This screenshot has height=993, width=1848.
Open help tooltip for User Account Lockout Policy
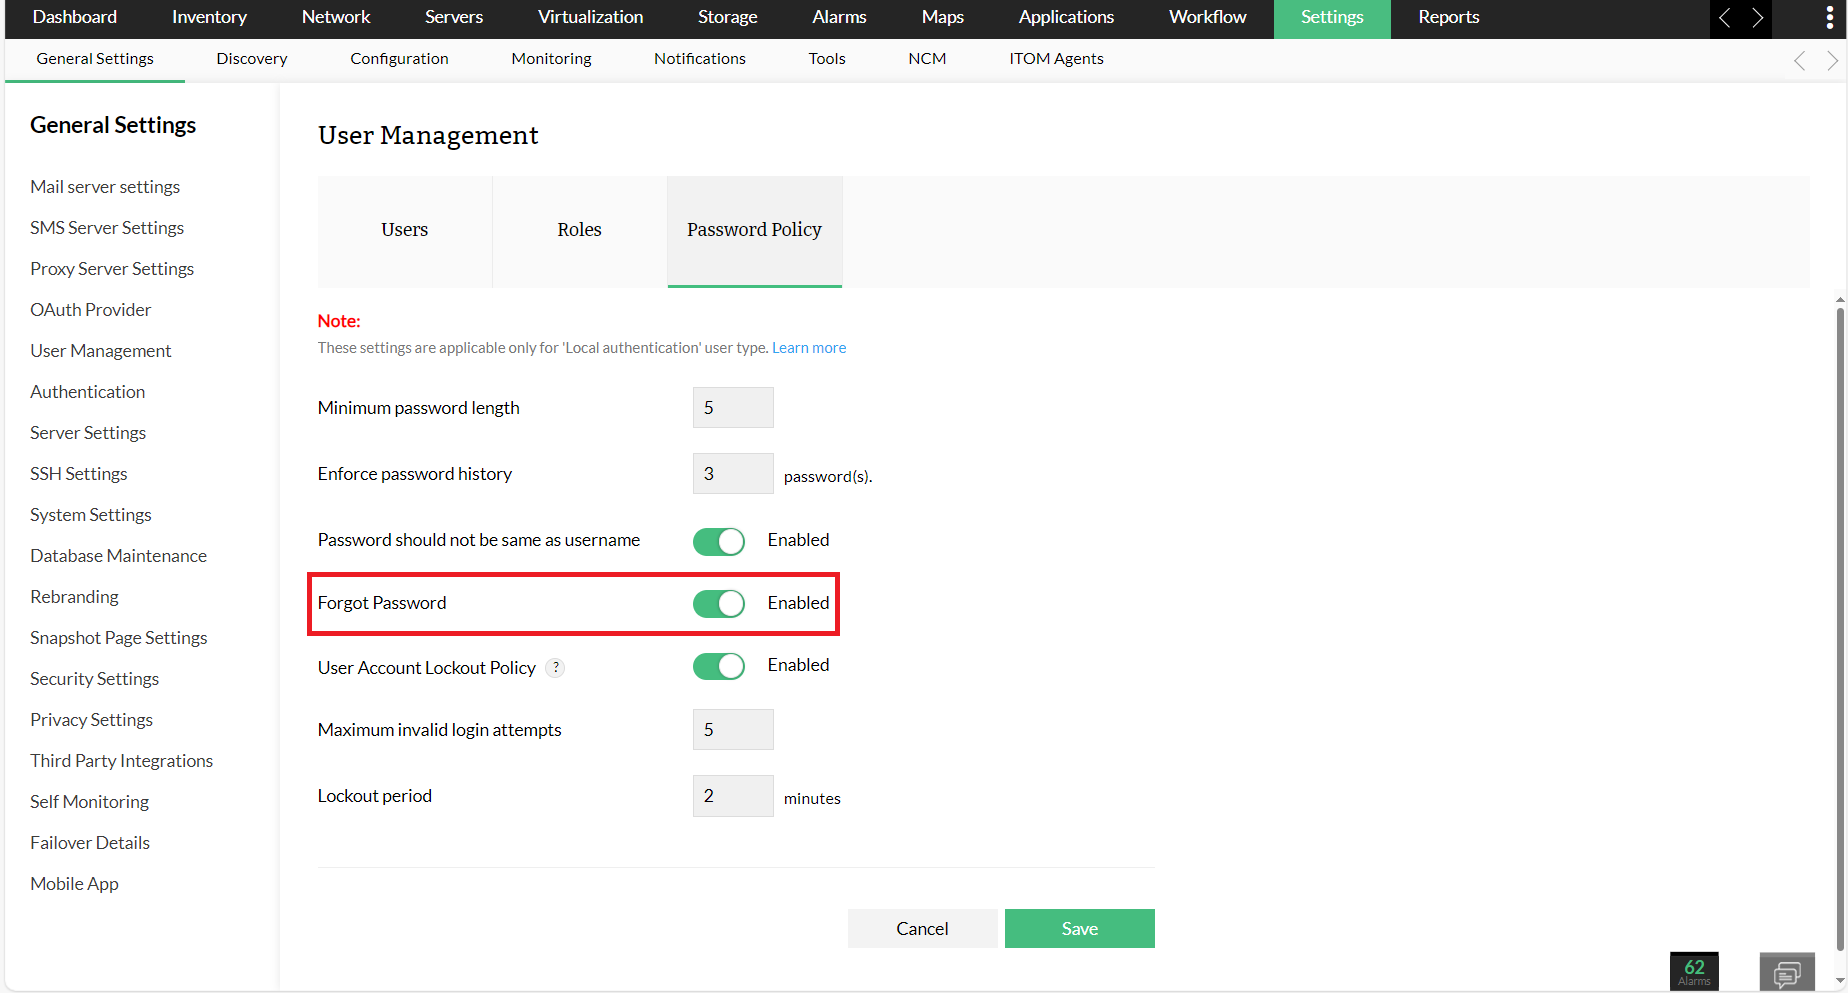point(556,668)
